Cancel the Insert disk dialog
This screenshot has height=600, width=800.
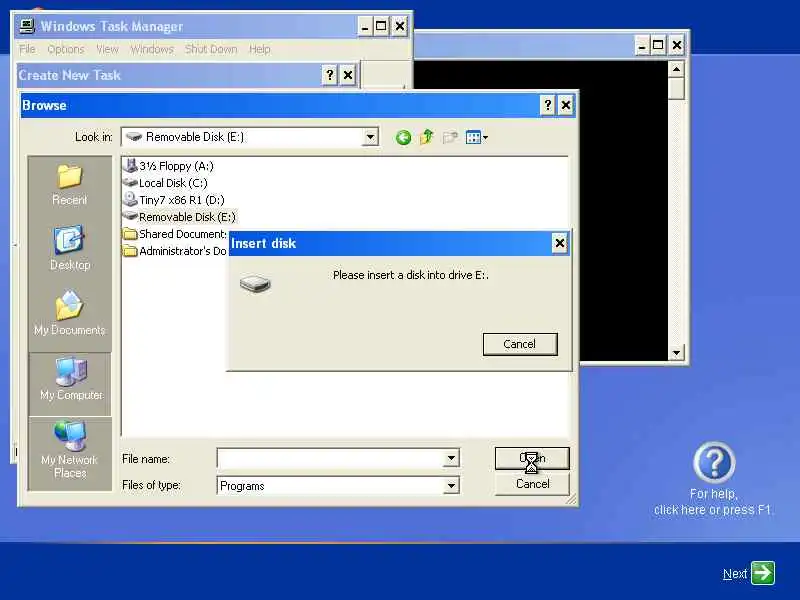point(520,344)
